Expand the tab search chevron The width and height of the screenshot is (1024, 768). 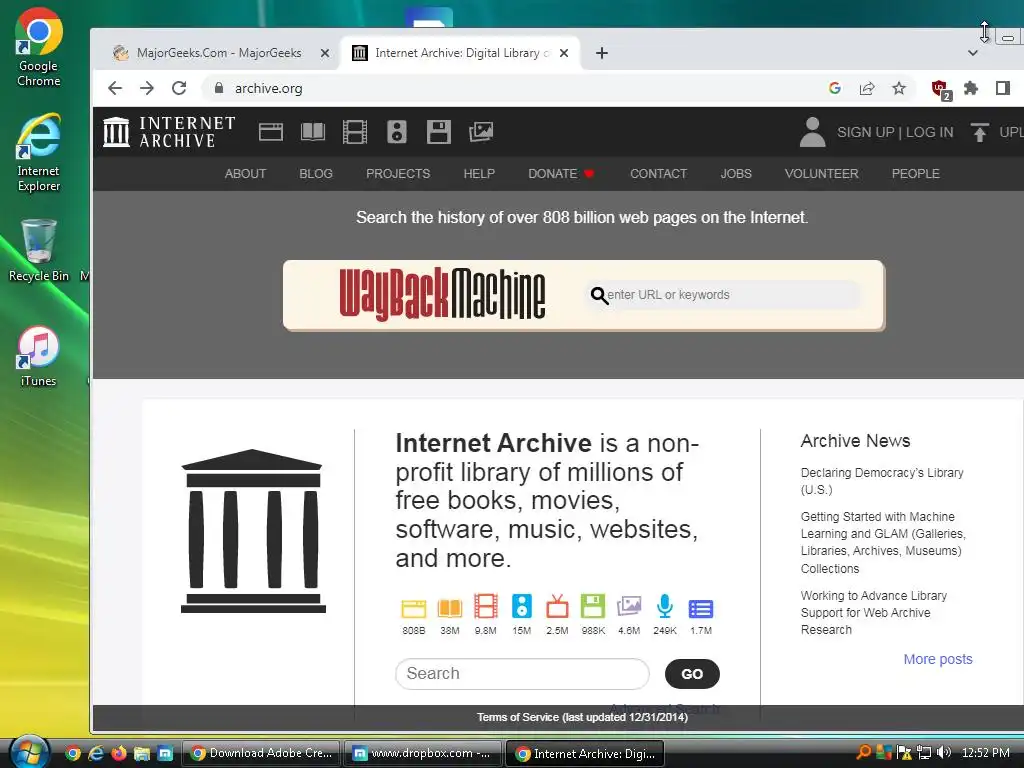click(x=972, y=53)
